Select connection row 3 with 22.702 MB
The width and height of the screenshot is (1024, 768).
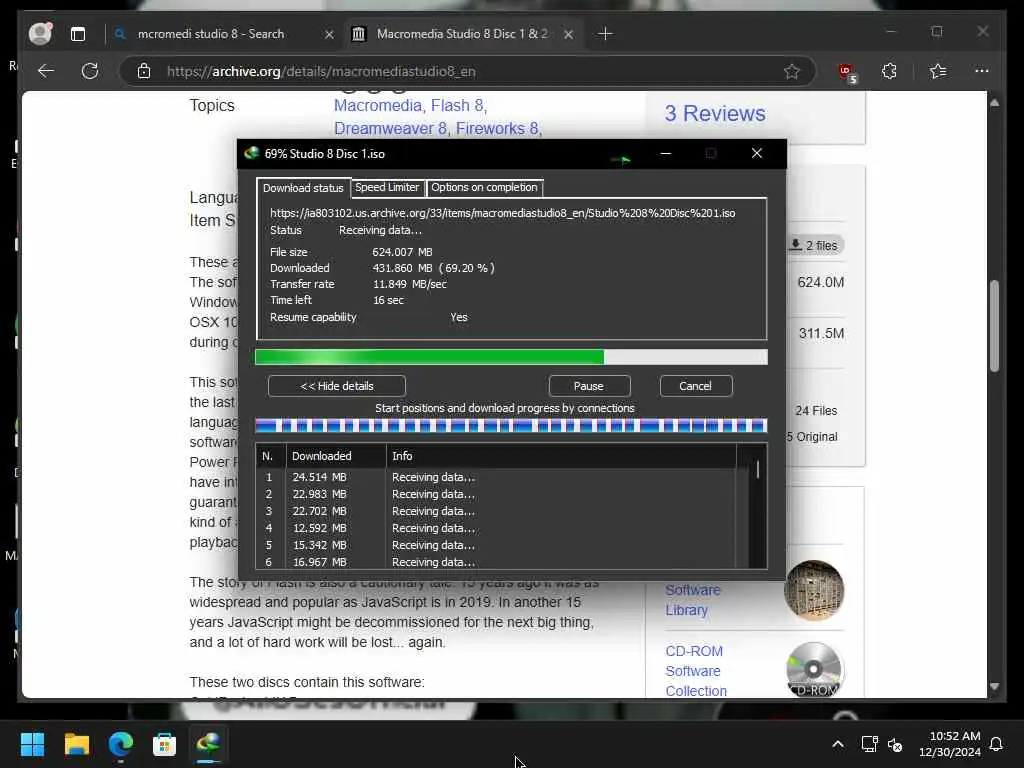coord(496,511)
